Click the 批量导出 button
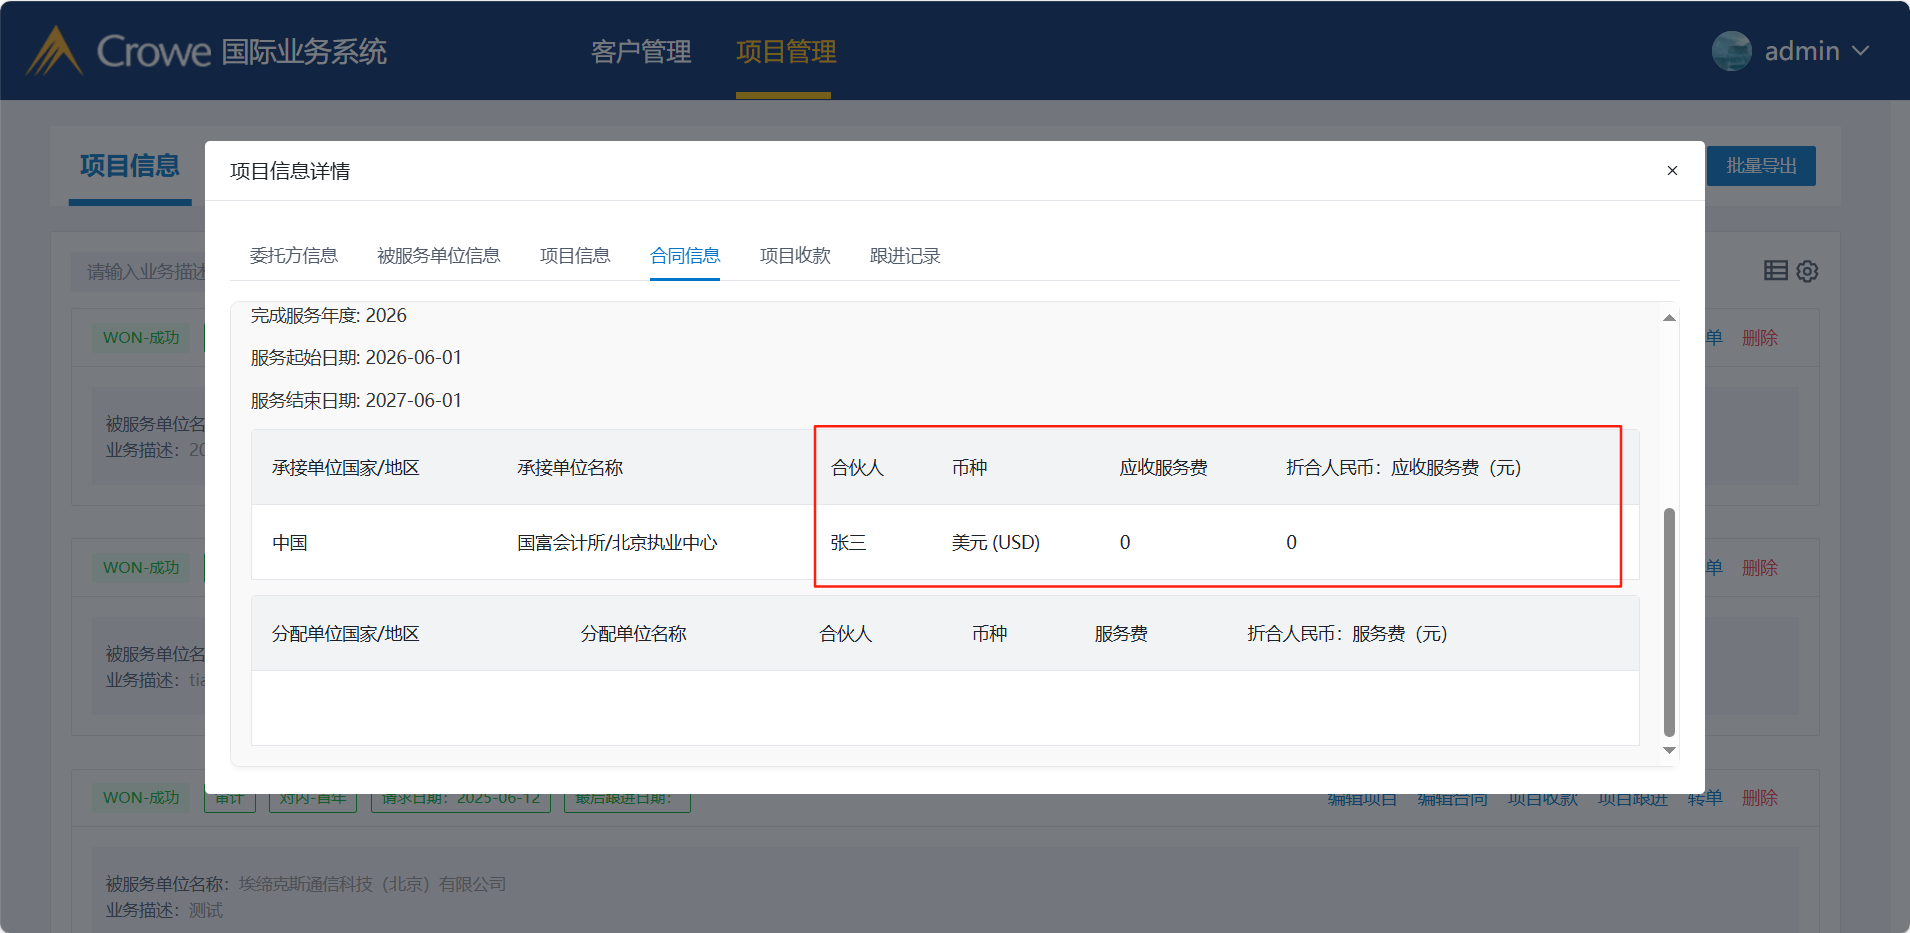This screenshot has width=1910, height=933. [1761, 166]
